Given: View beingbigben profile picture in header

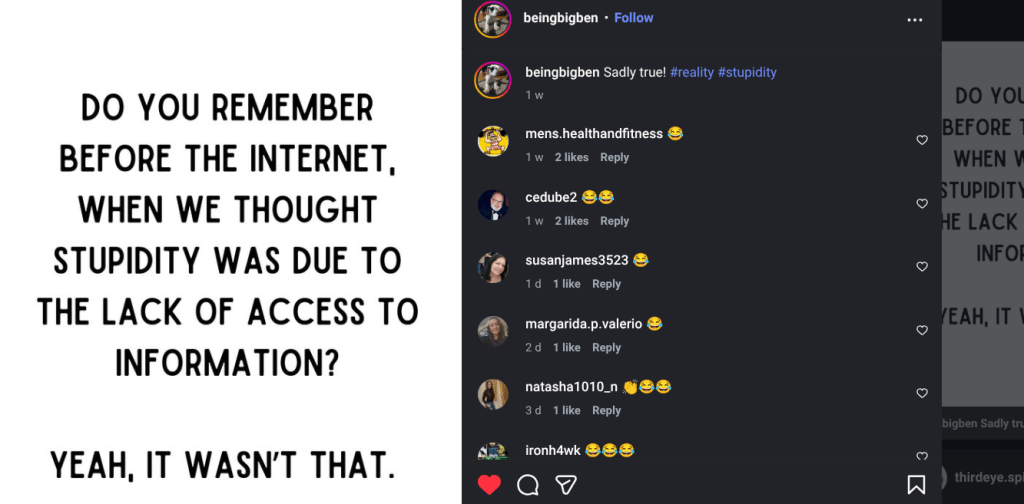Looking at the screenshot, I should tap(493, 19).
